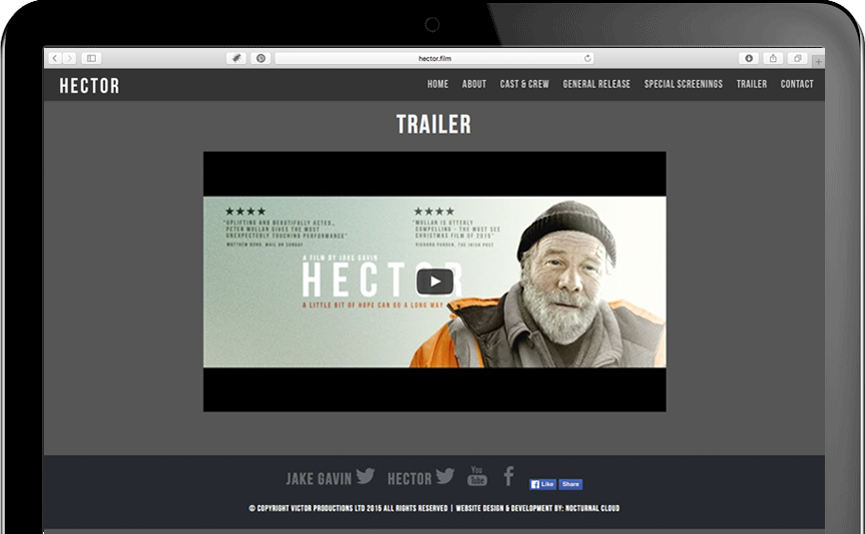Play the Hector trailer video
The image size is (865, 534).
(434, 282)
